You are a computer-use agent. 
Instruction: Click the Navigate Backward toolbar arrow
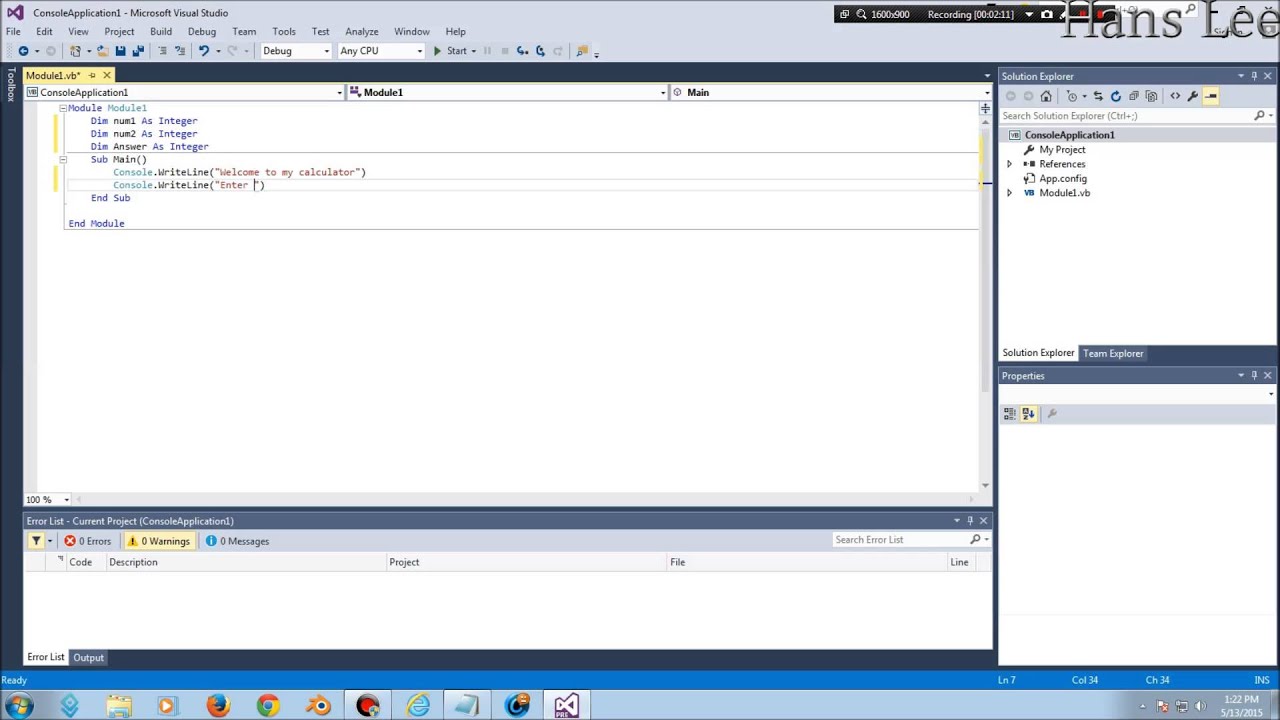click(23, 51)
